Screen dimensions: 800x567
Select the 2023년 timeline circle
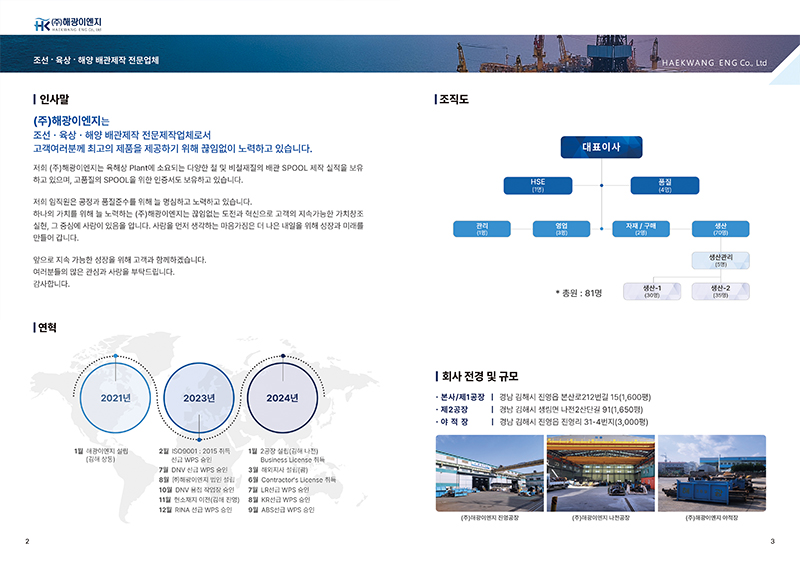(x=199, y=398)
